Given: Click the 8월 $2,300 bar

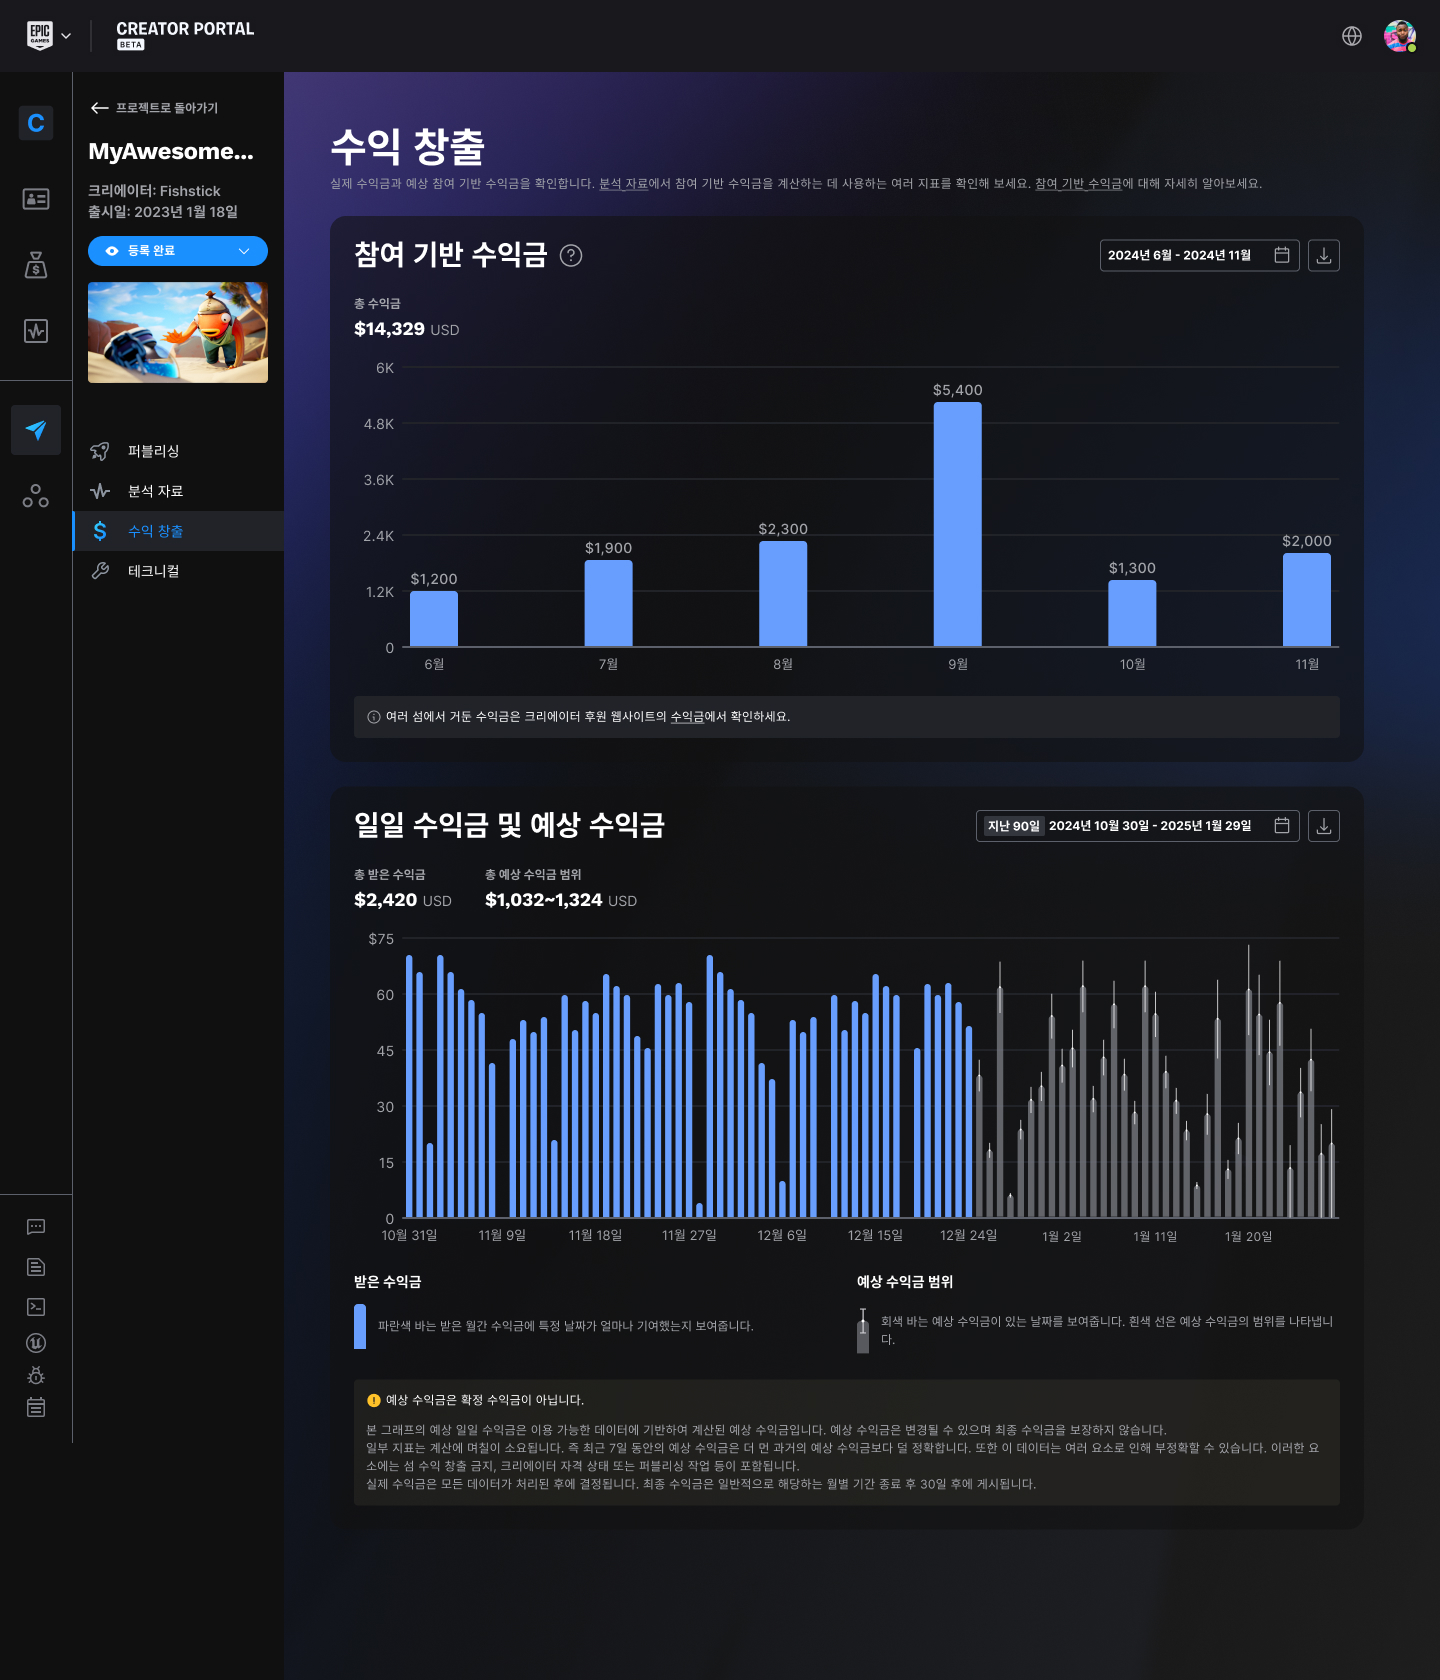Looking at the screenshot, I should tap(783, 594).
